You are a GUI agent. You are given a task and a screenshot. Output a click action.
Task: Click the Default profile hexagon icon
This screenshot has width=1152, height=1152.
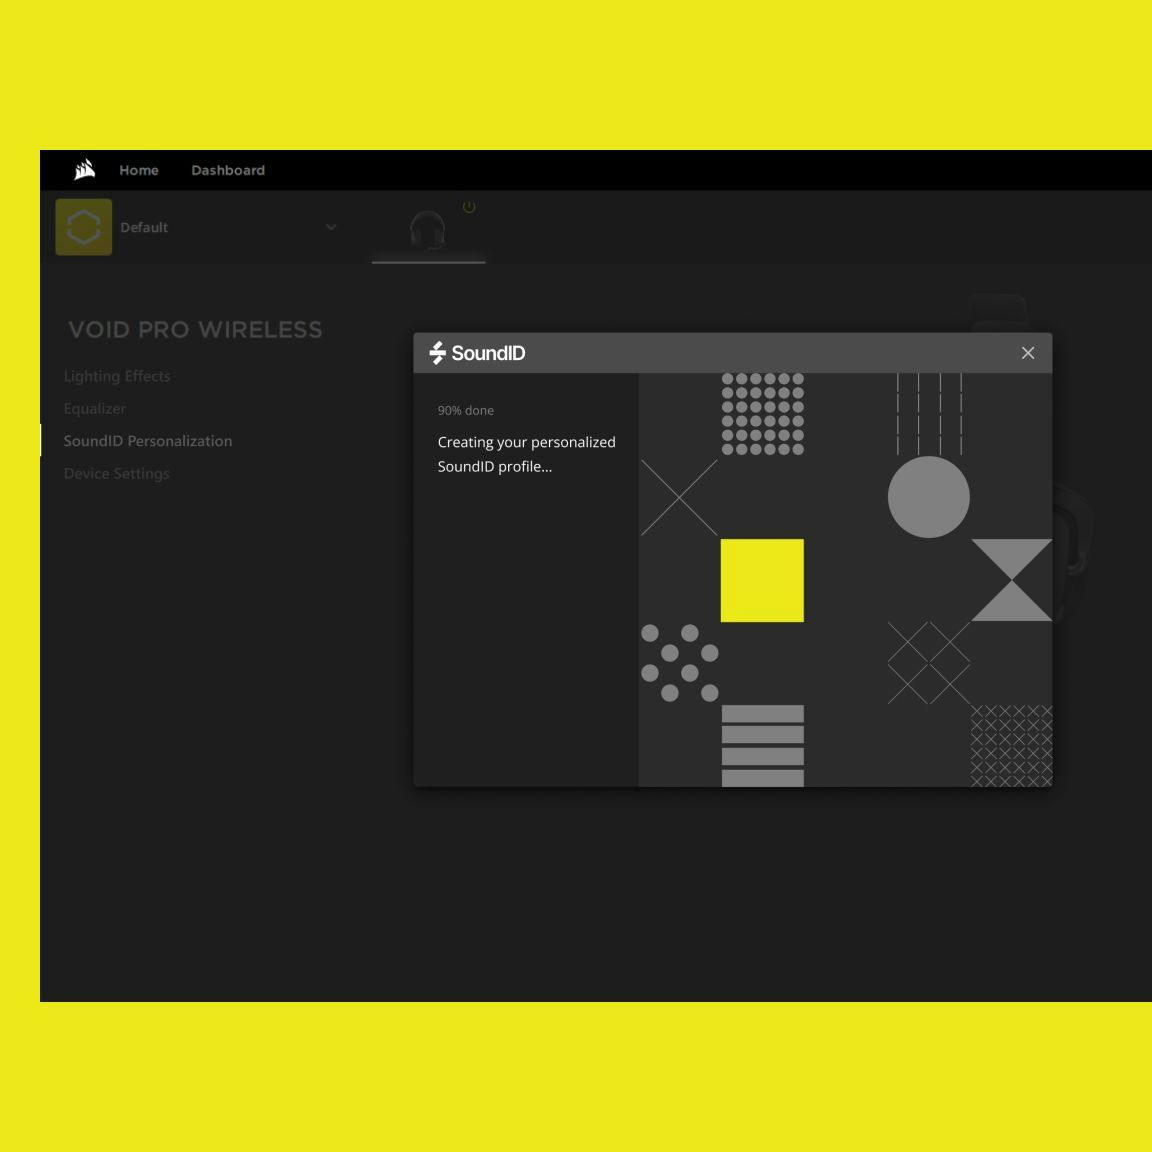click(x=84, y=227)
